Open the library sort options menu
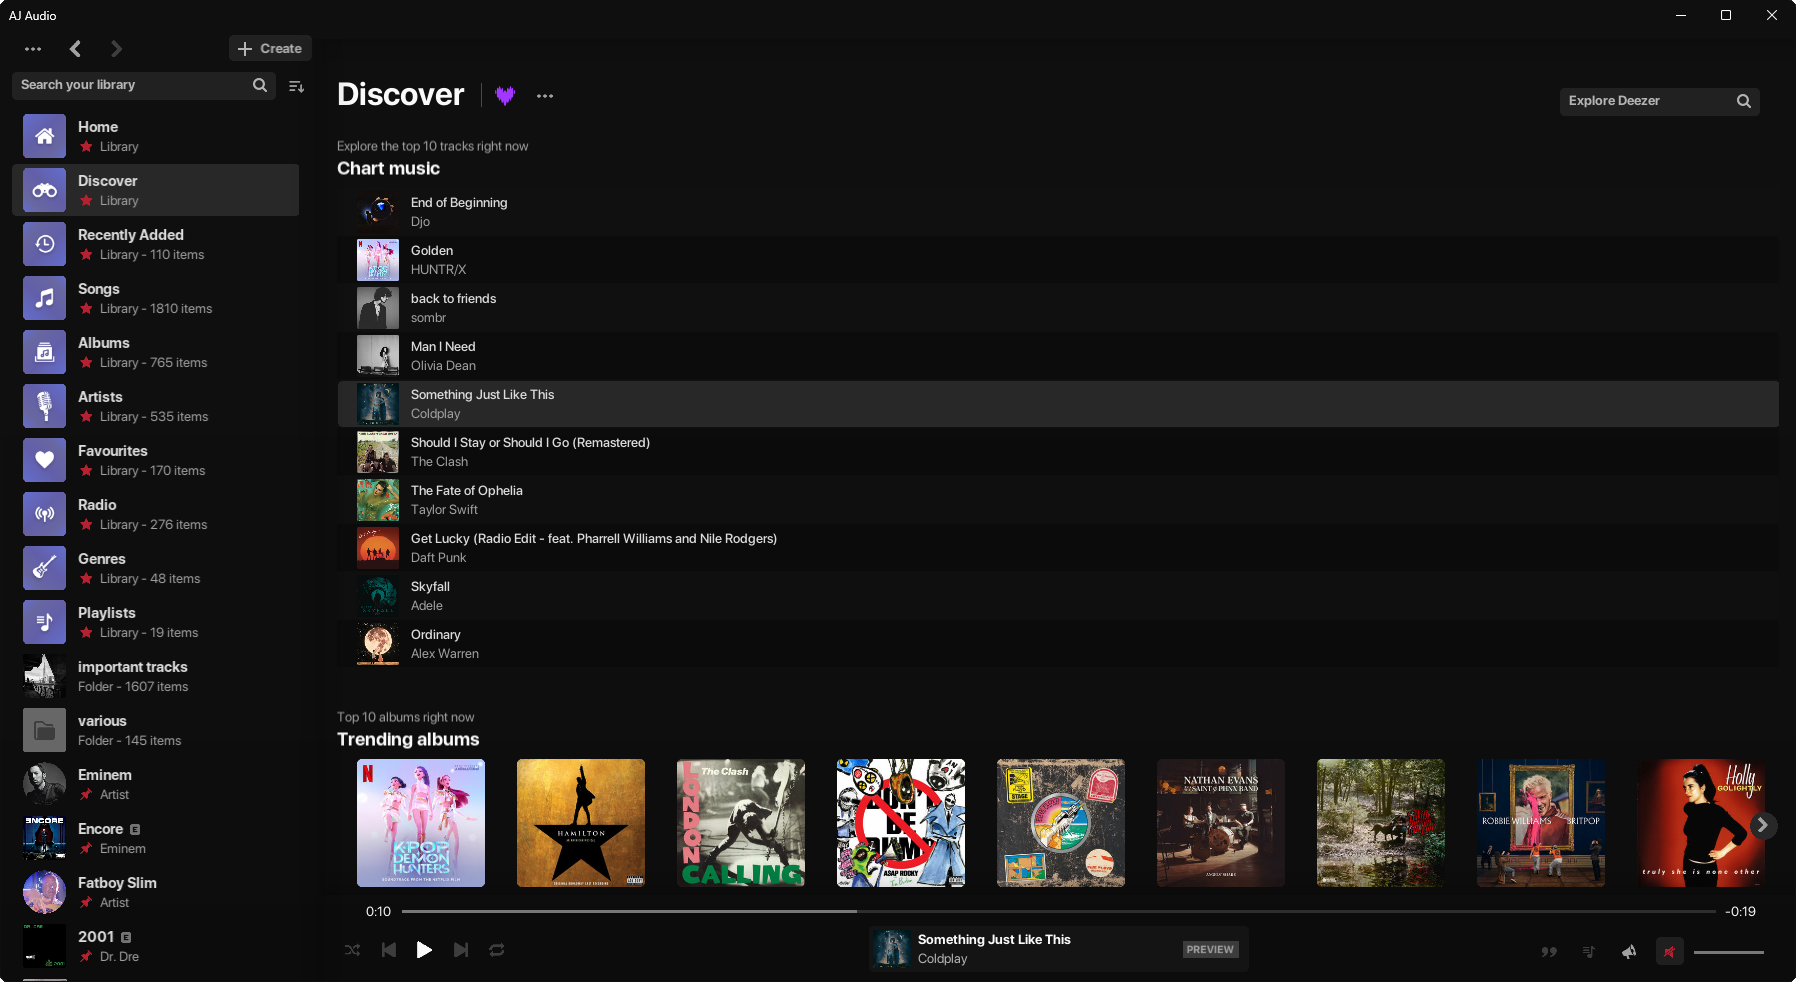 pyautogui.click(x=296, y=86)
